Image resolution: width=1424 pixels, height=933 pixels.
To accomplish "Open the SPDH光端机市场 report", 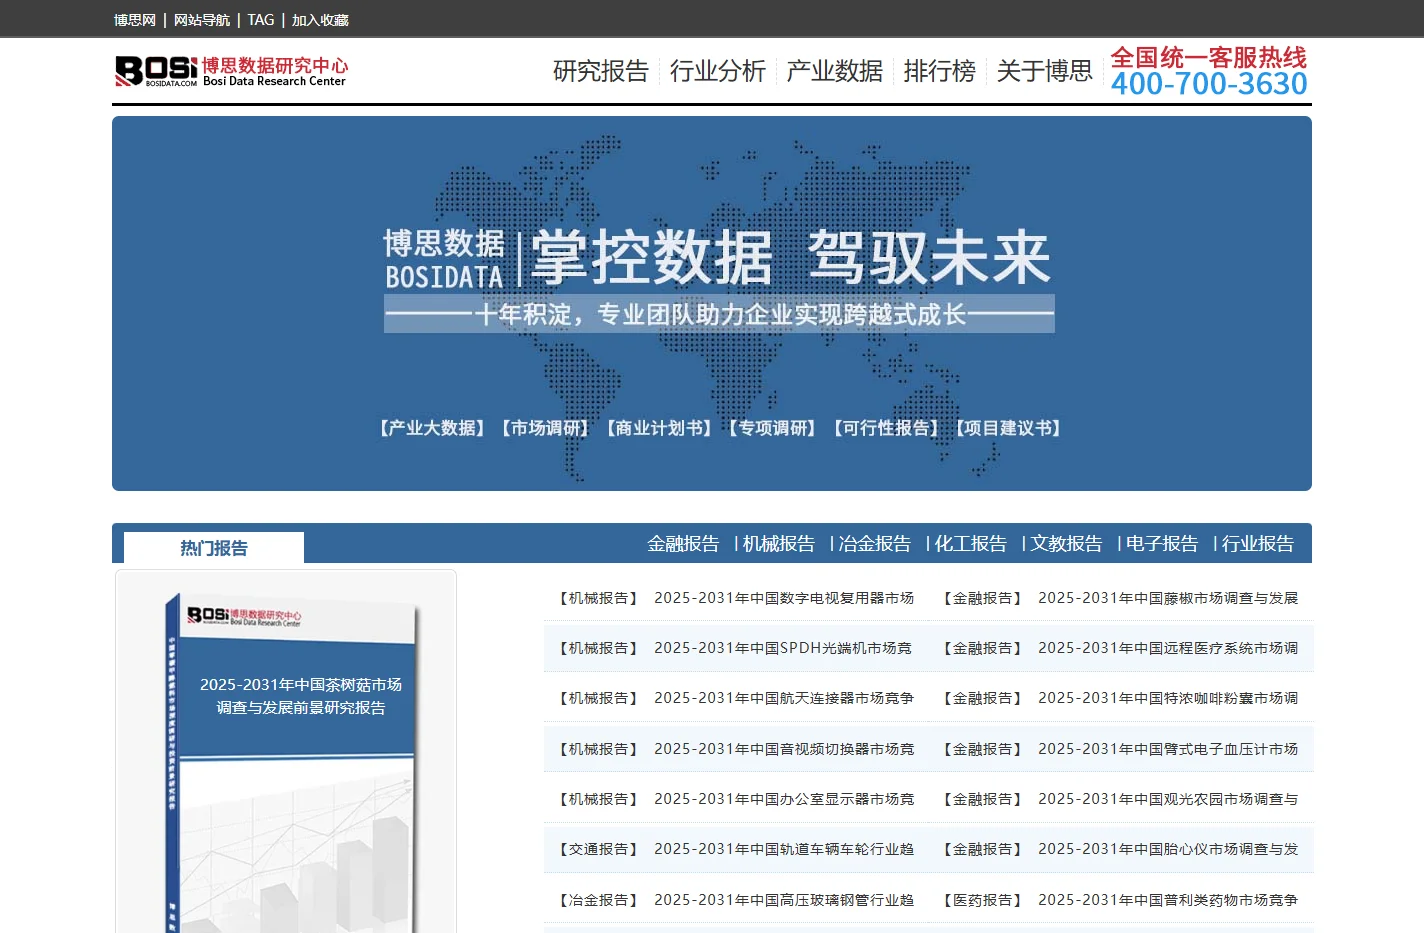I will 783,648.
